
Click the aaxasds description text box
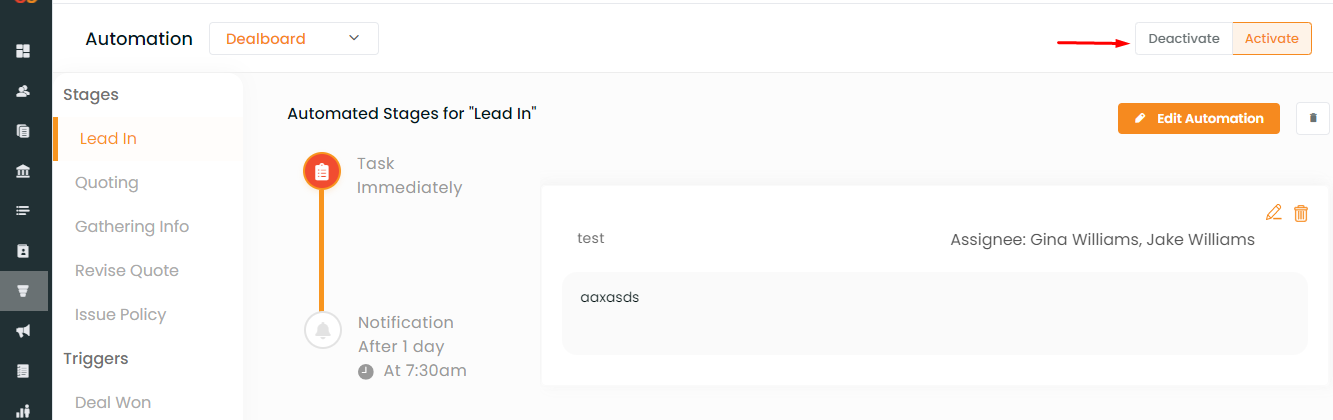pos(935,313)
